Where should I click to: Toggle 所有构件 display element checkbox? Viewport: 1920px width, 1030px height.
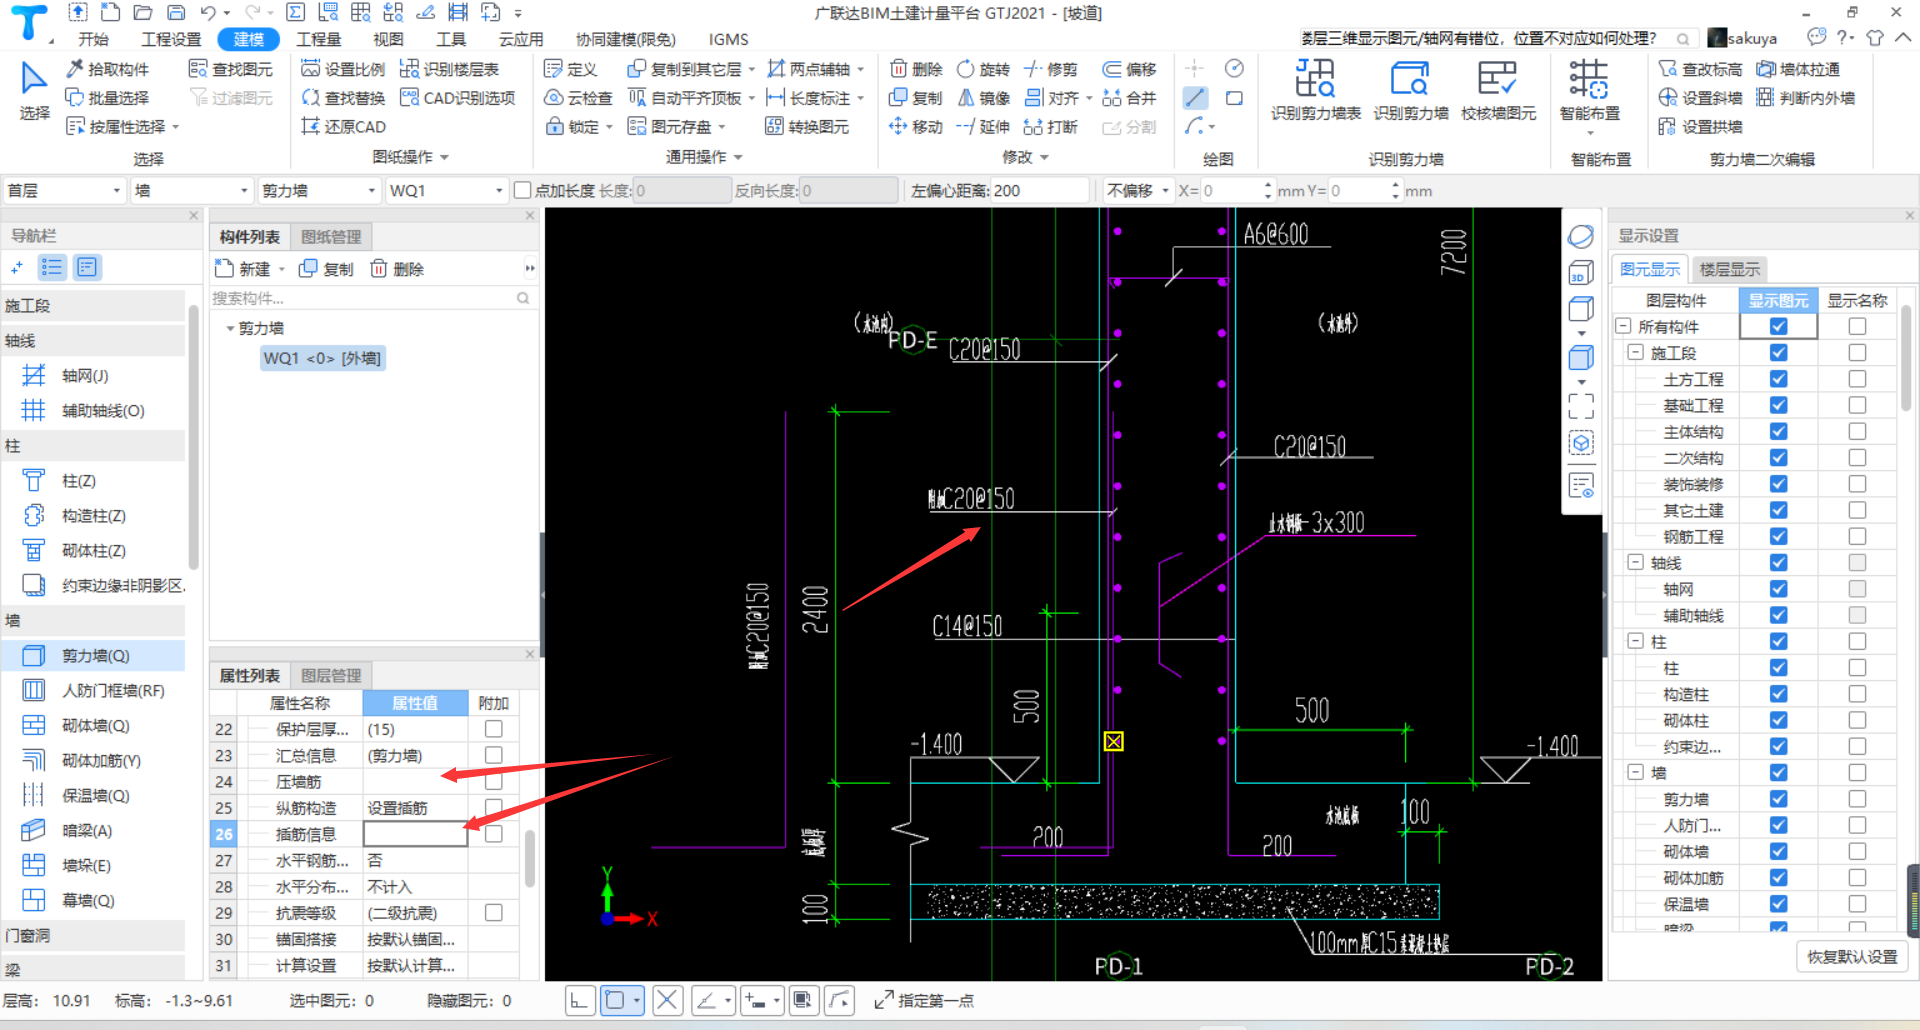pyautogui.click(x=1778, y=326)
